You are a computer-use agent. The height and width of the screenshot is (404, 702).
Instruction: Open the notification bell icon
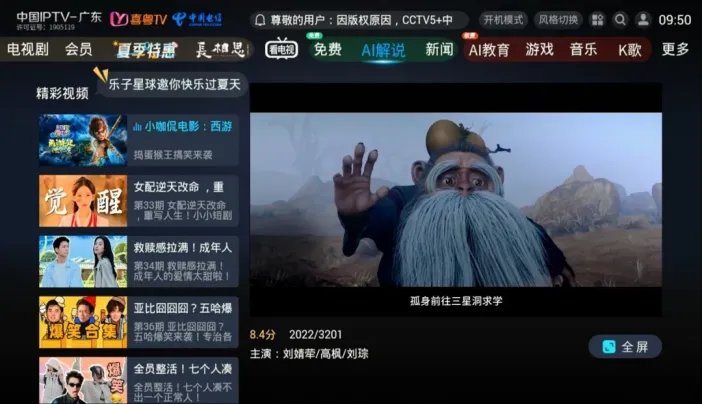(x=260, y=20)
